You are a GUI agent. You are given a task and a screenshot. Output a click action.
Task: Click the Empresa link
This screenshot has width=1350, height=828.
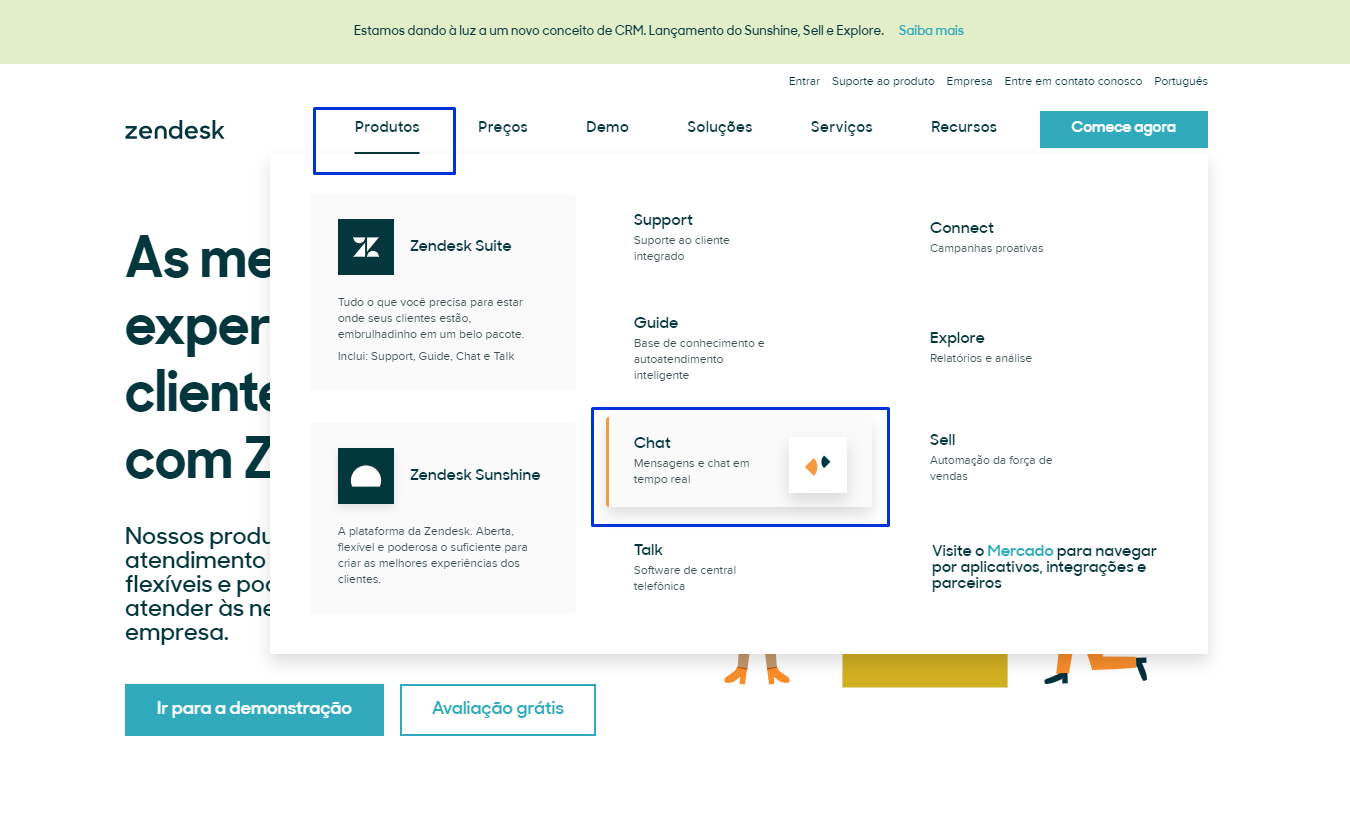[969, 81]
